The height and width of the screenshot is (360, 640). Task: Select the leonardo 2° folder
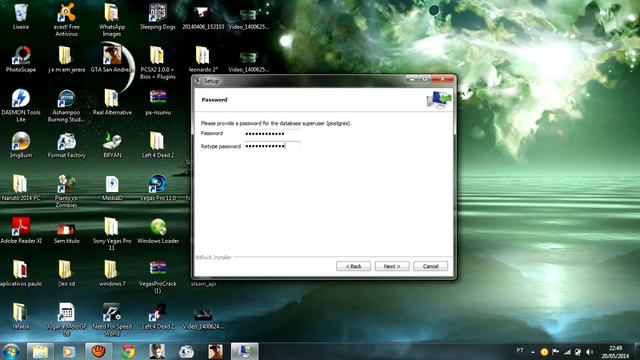coord(203,60)
